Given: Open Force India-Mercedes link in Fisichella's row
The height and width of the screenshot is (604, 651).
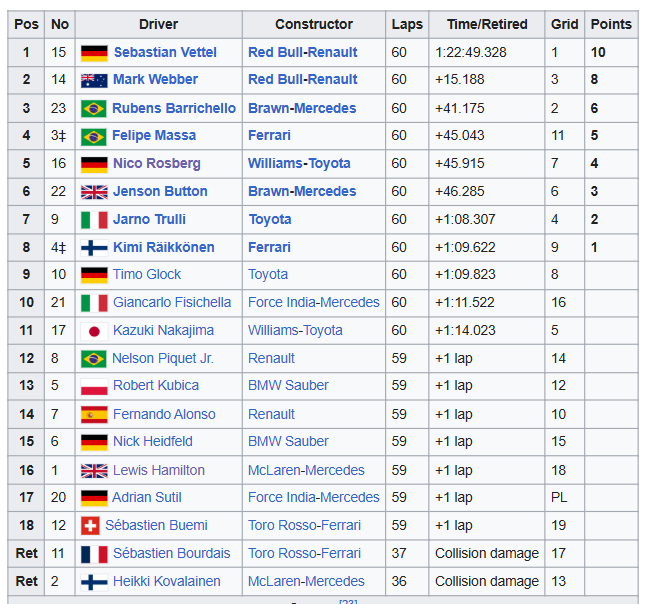Looking at the screenshot, I should (314, 302).
